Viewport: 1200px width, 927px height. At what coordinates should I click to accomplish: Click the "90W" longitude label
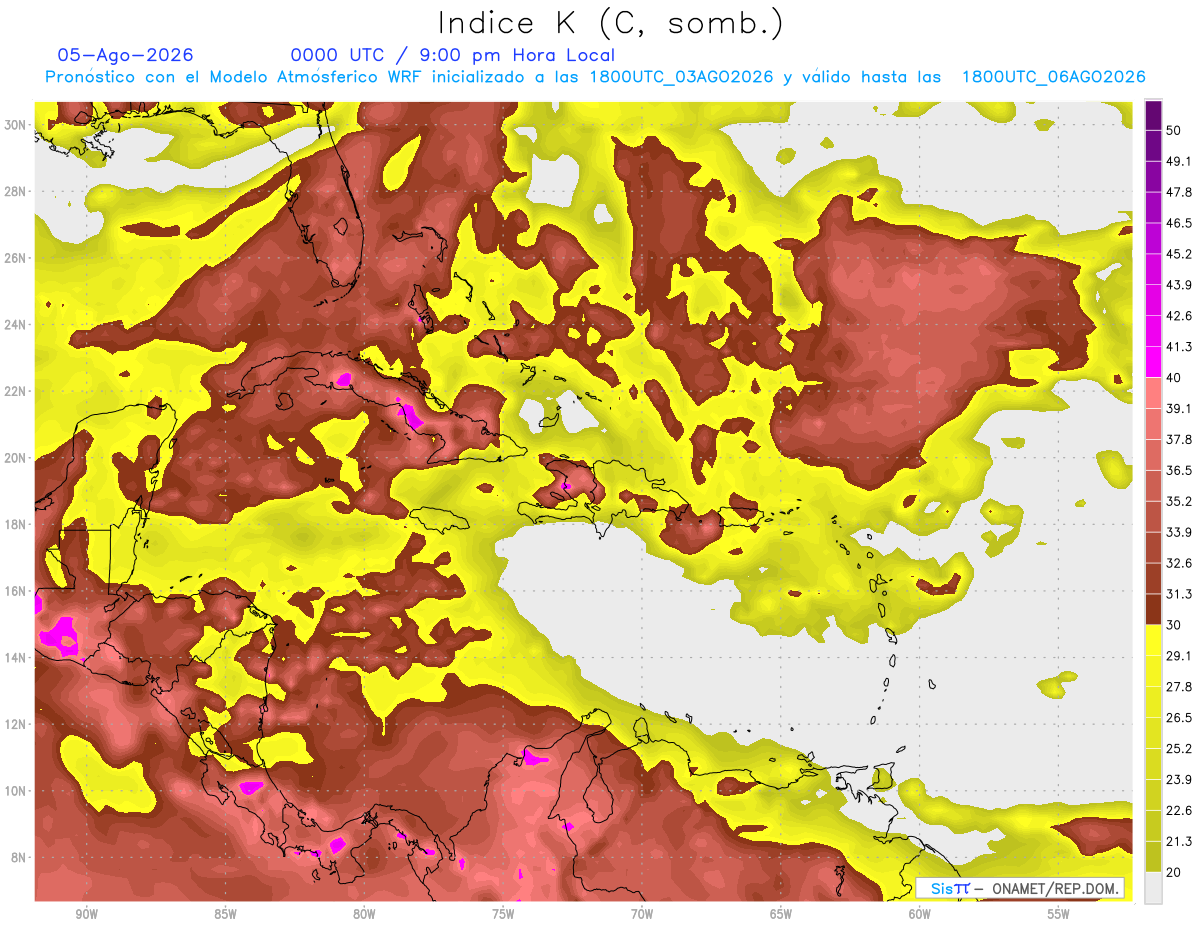[x=86, y=914]
